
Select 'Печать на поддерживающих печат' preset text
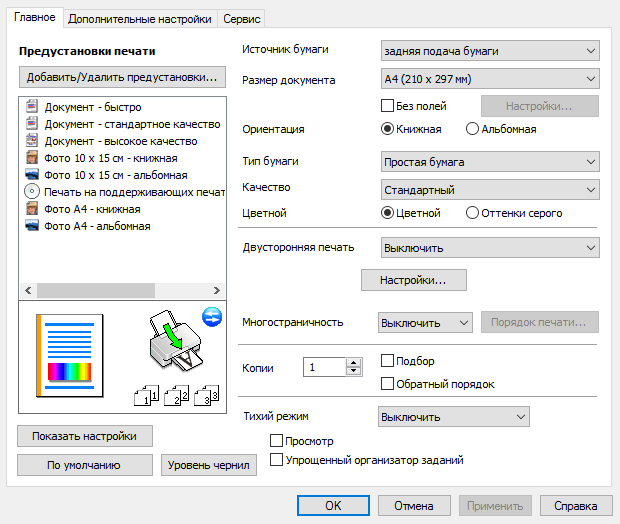coord(134,192)
